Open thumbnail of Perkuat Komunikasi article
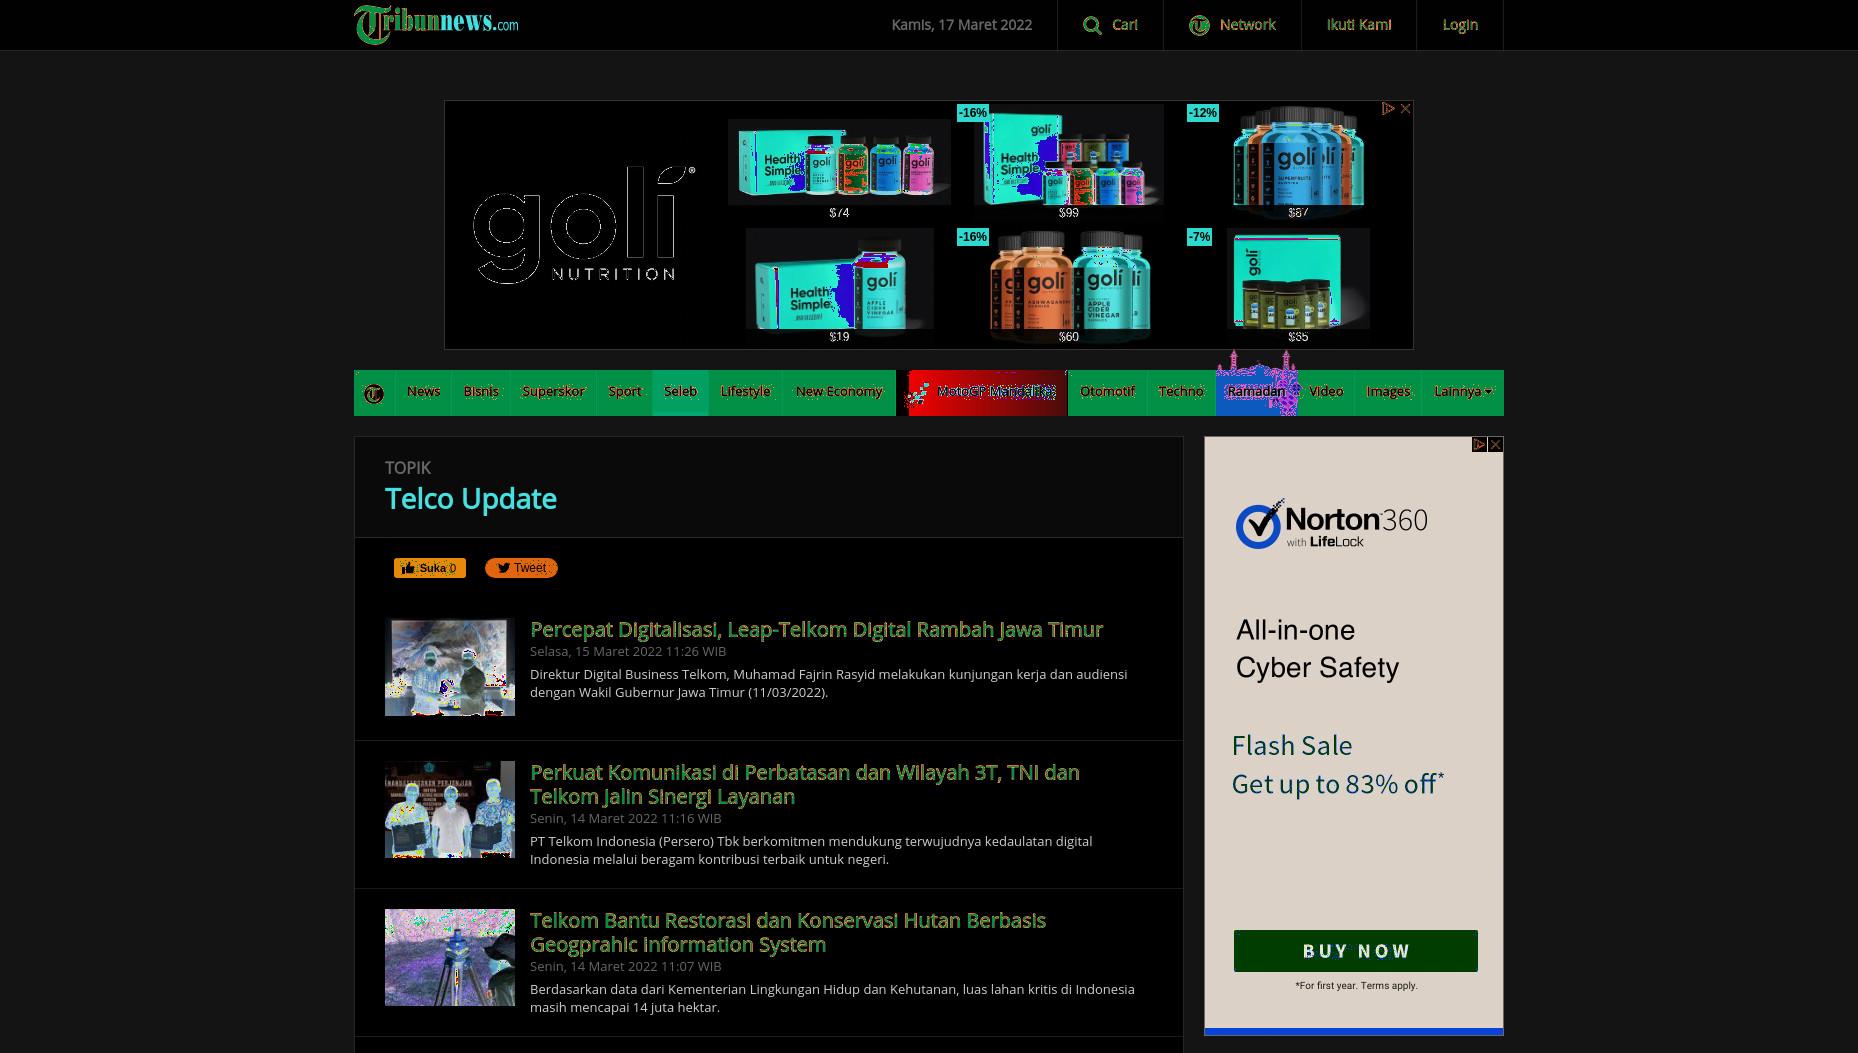The image size is (1858, 1053). [450, 809]
